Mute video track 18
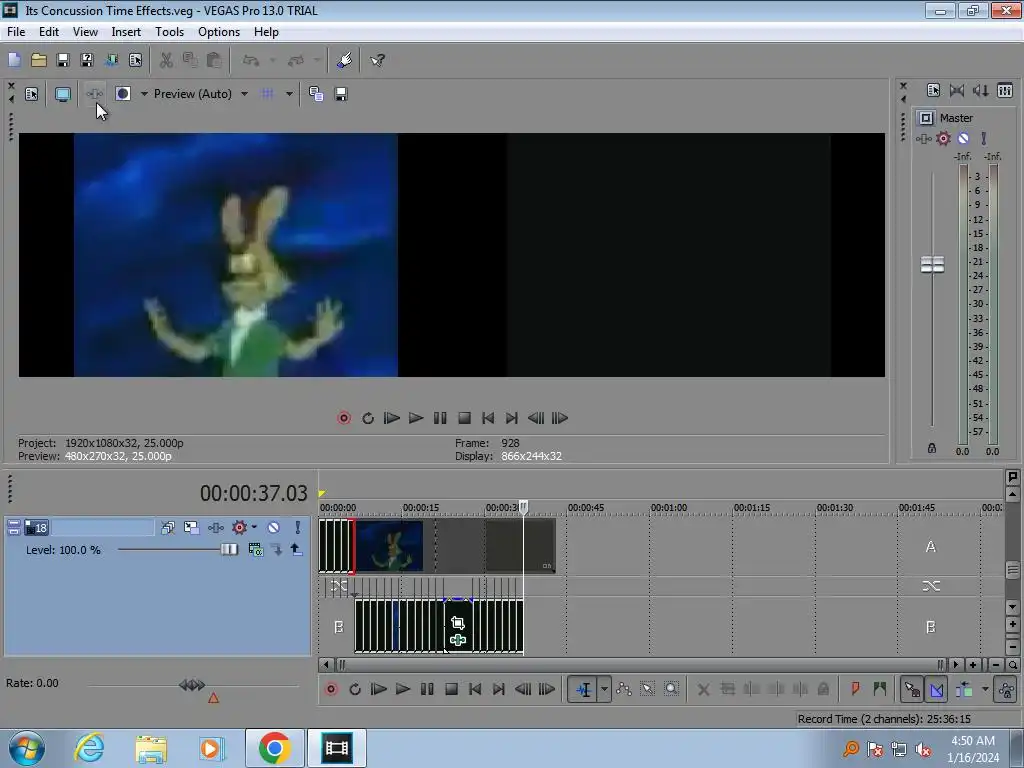Viewport: 1024px width, 768px height. [x=274, y=528]
